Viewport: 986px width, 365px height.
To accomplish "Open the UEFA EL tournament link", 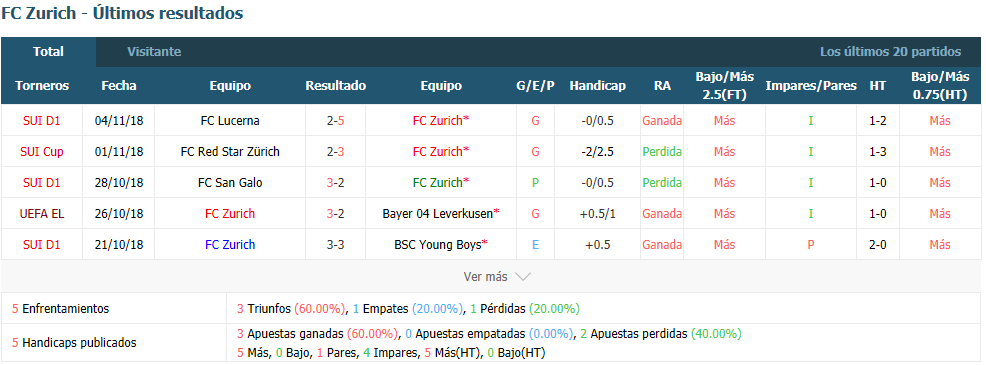I will coord(42,213).
